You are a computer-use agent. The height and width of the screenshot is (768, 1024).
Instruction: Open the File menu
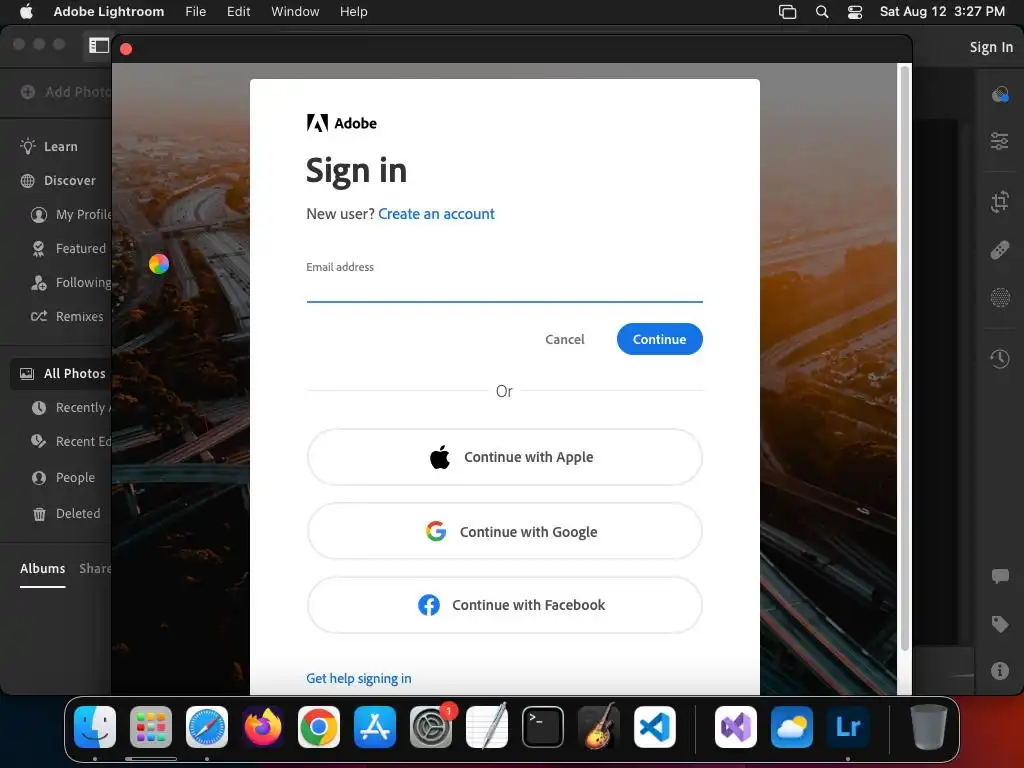[x=195, y=12]
